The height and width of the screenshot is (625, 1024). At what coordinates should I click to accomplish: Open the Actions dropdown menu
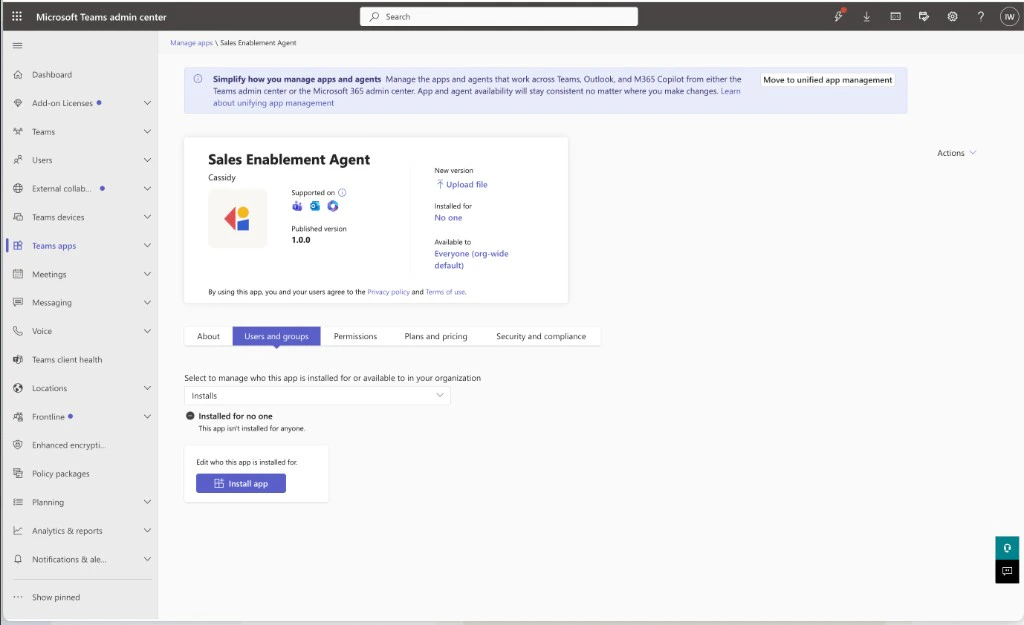[956, 153]
